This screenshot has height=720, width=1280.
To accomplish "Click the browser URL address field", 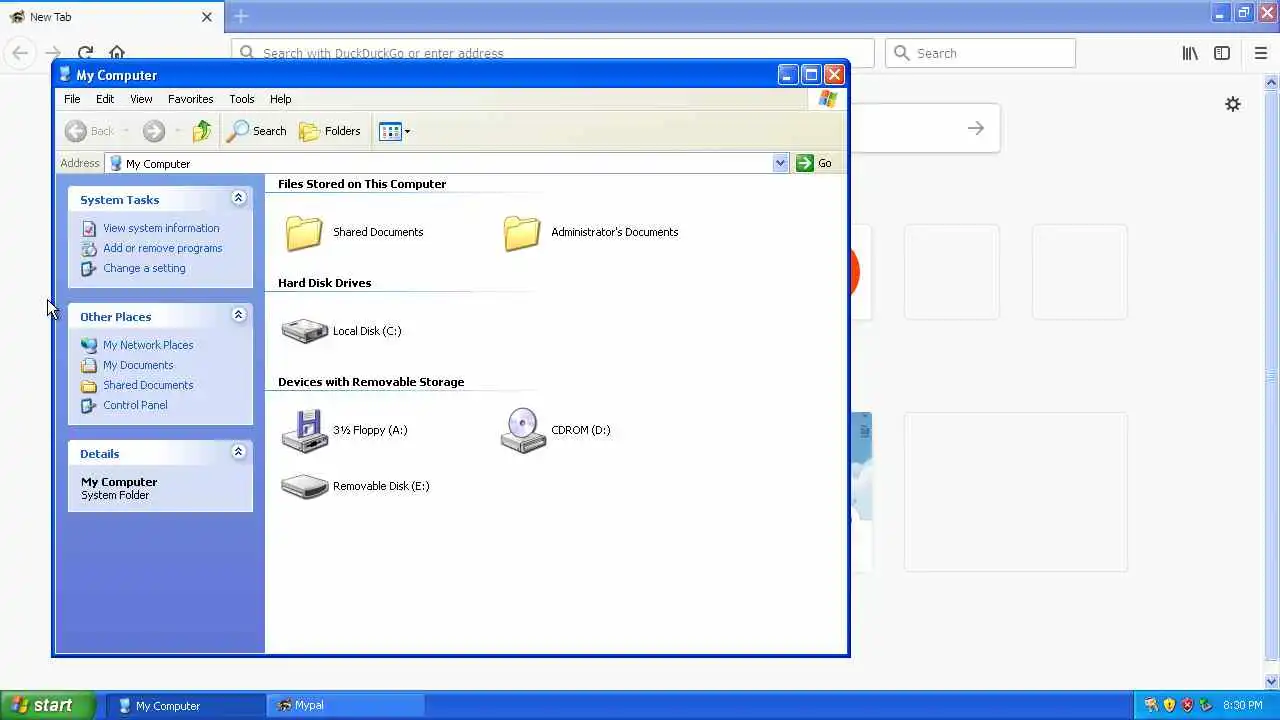I will coord(553,53).
